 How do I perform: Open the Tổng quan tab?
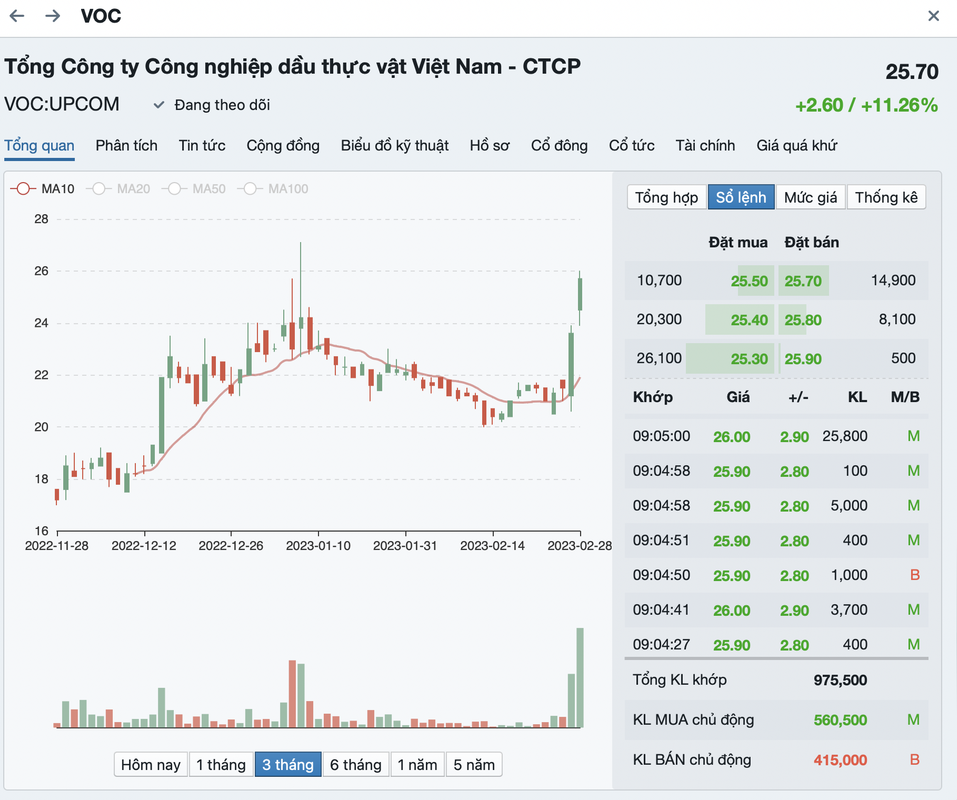(x=39, y=145)
